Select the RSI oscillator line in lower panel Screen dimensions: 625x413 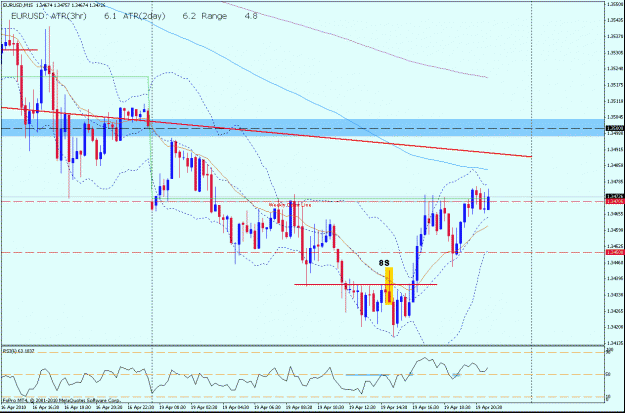[x=244, y=377]
